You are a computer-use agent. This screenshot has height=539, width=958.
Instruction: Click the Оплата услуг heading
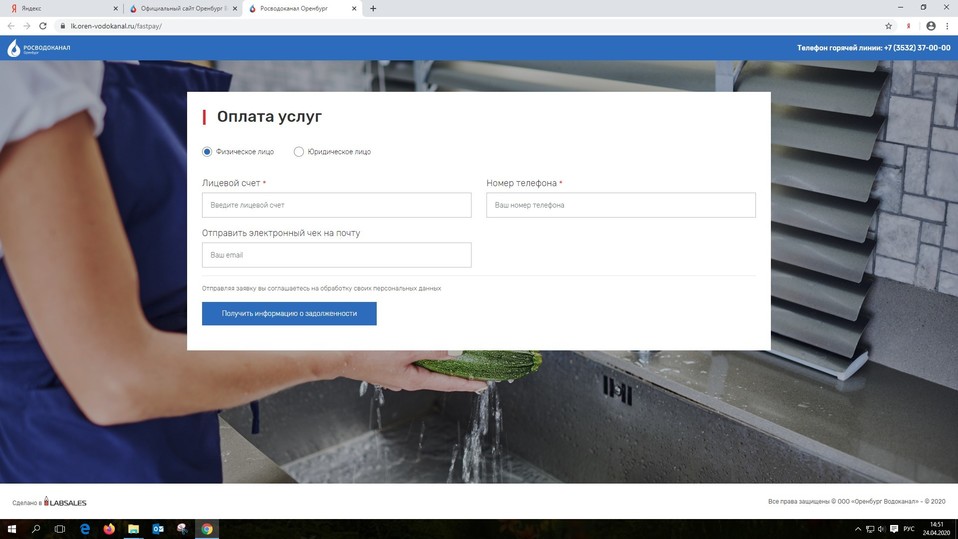269,117
